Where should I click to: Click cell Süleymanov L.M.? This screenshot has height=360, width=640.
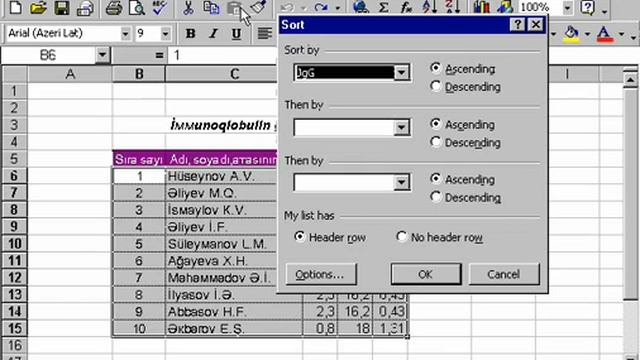(221, 244)
